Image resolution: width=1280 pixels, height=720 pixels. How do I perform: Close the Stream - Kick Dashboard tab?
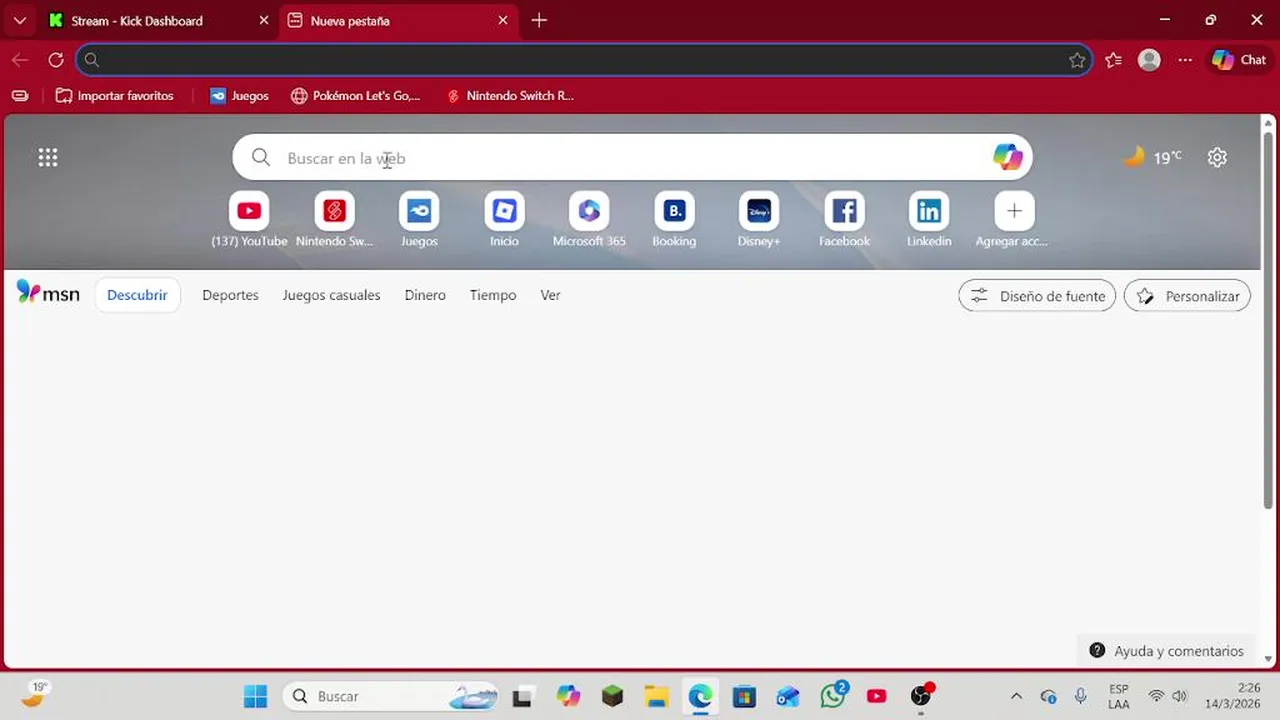(x=264, y=20)
